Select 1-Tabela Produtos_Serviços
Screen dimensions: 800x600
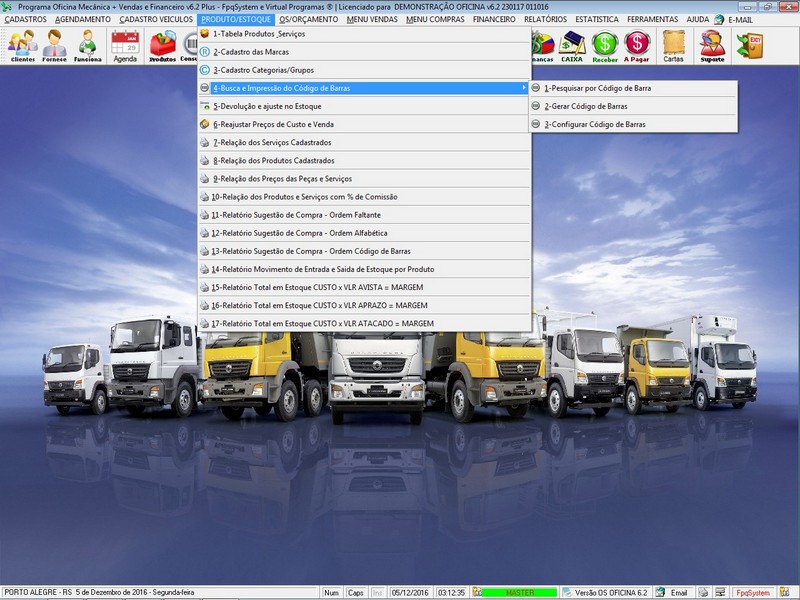click(364, 34)
